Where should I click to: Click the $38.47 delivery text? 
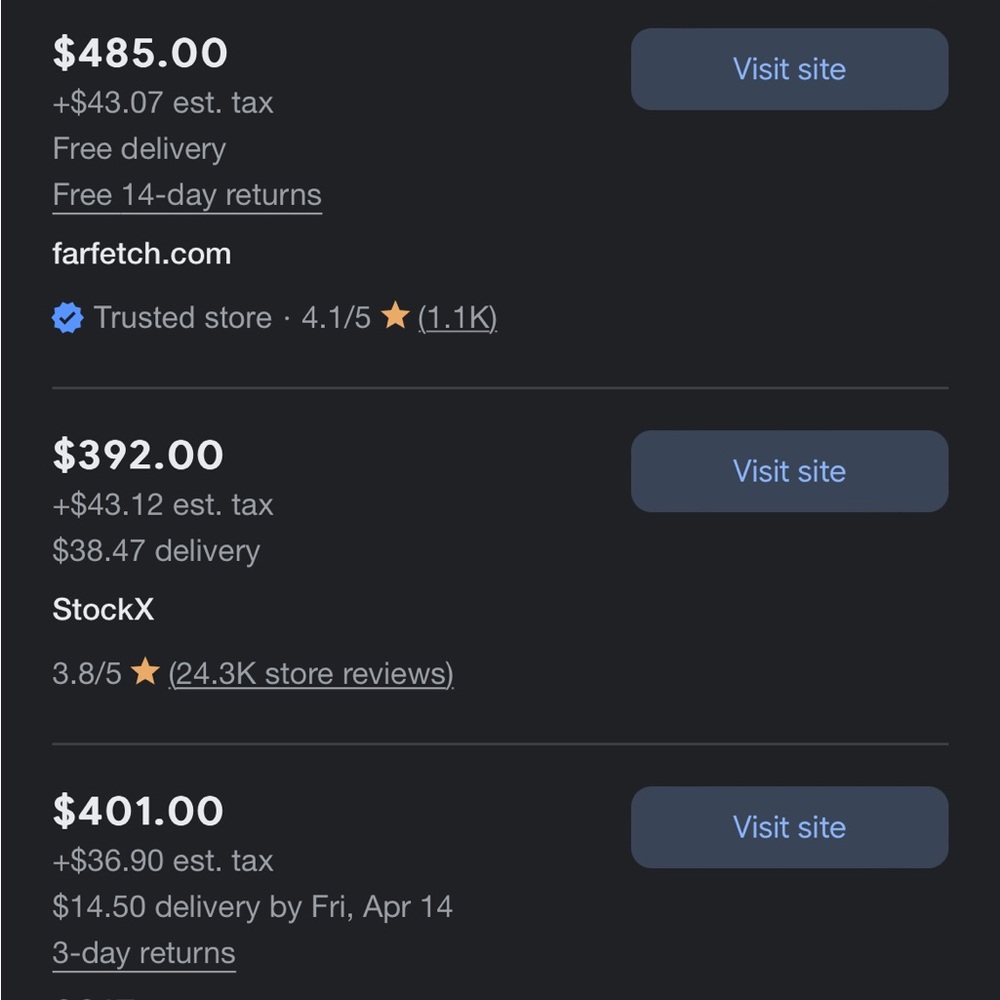pos(156,550)
